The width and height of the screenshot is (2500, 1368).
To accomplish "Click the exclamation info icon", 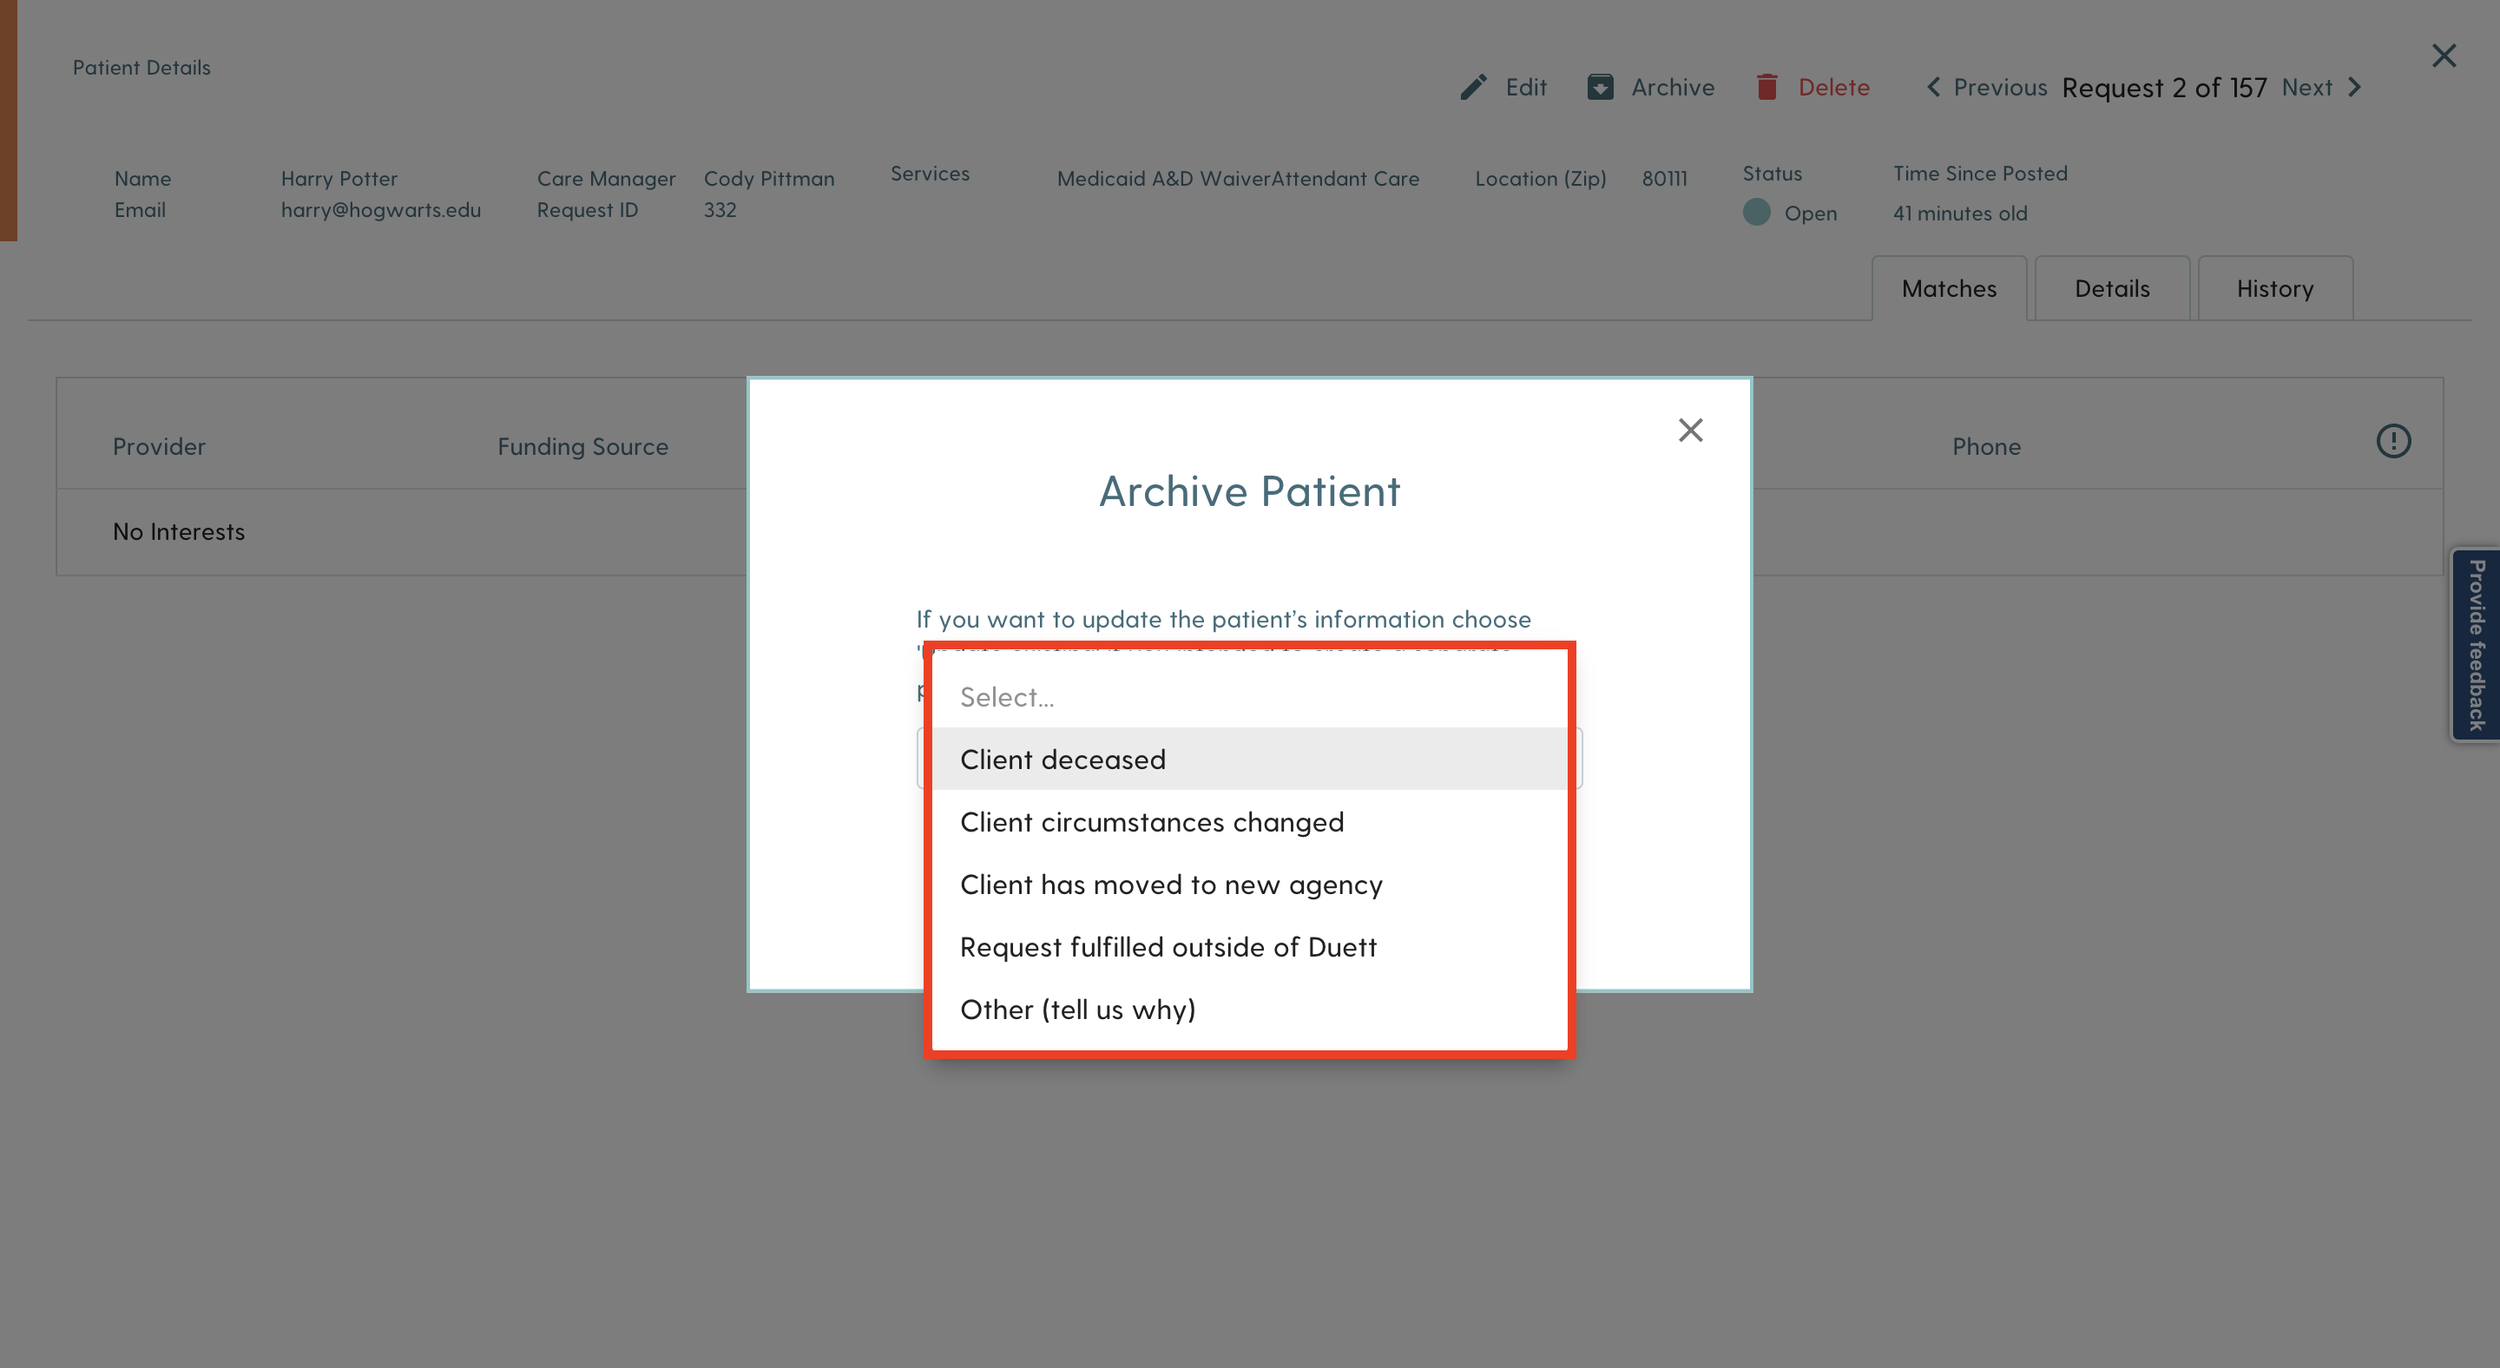I will coord(2393,441).
